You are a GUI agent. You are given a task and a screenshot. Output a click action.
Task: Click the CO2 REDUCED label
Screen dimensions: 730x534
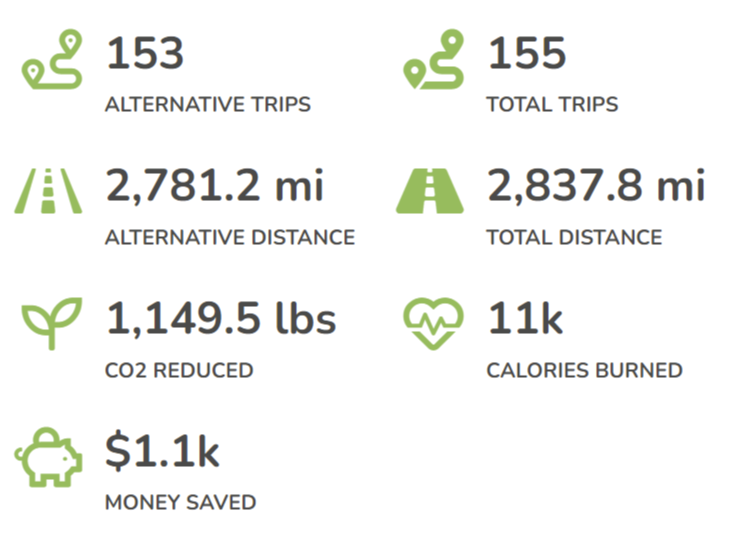point(179,371)
